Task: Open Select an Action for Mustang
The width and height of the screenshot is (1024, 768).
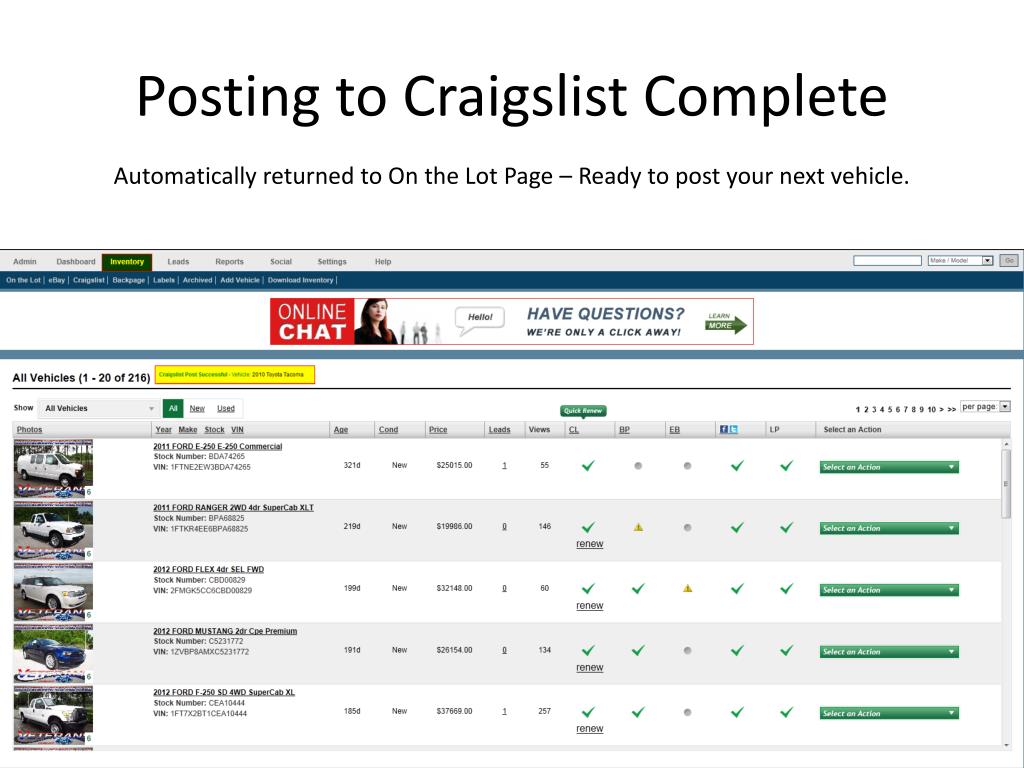Action: click(889, 652)
